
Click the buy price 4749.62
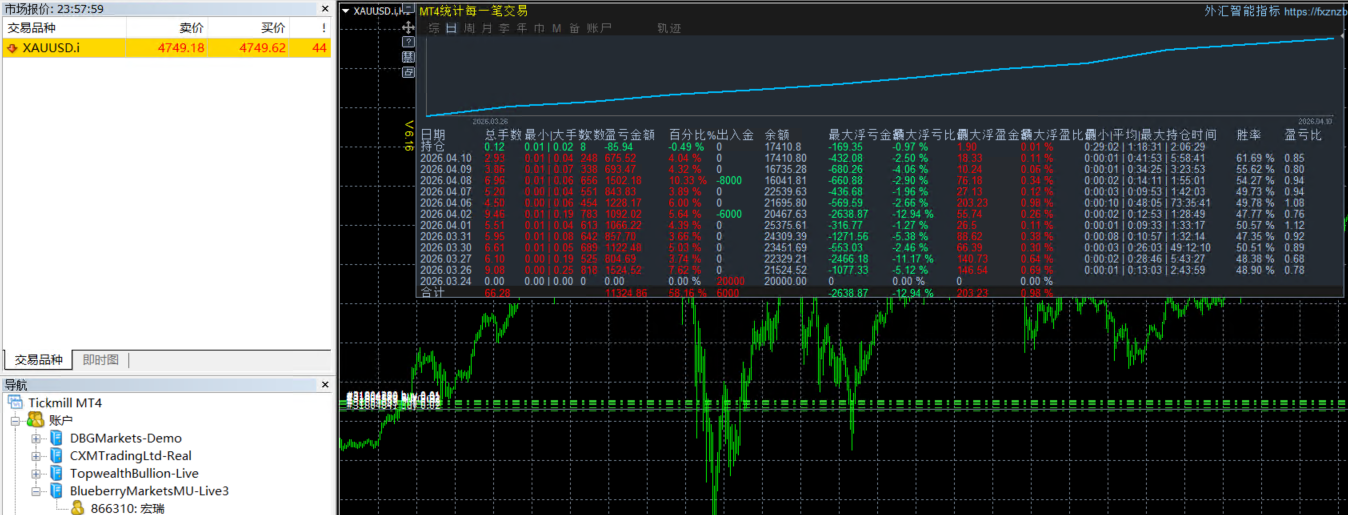point(262,47)
